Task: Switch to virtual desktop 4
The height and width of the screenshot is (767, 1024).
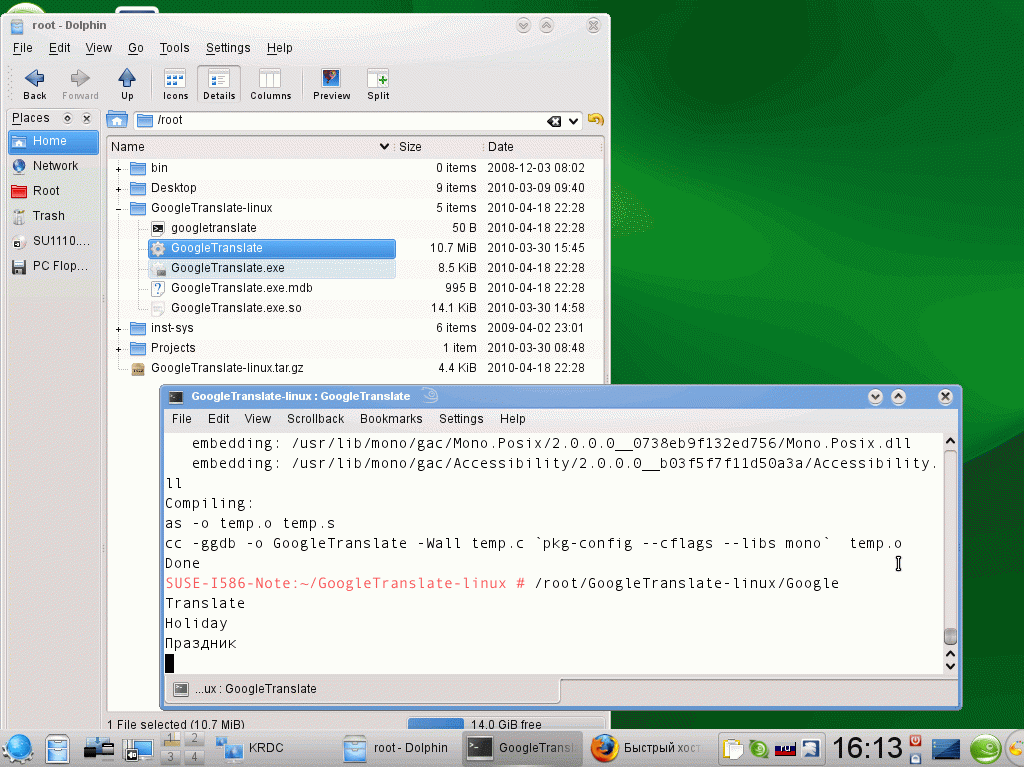Action: [194, 757]
